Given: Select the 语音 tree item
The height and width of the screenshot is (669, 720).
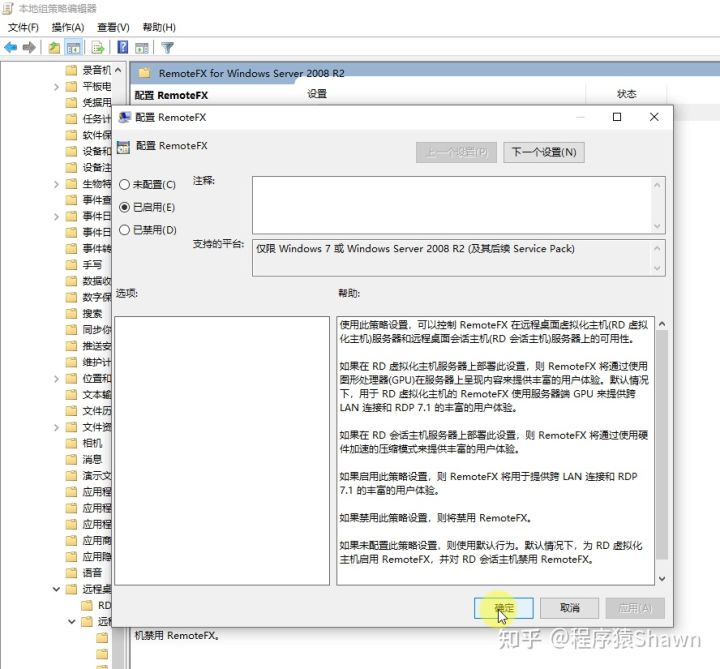Looking at the screenshot, I should coord(92,573).
